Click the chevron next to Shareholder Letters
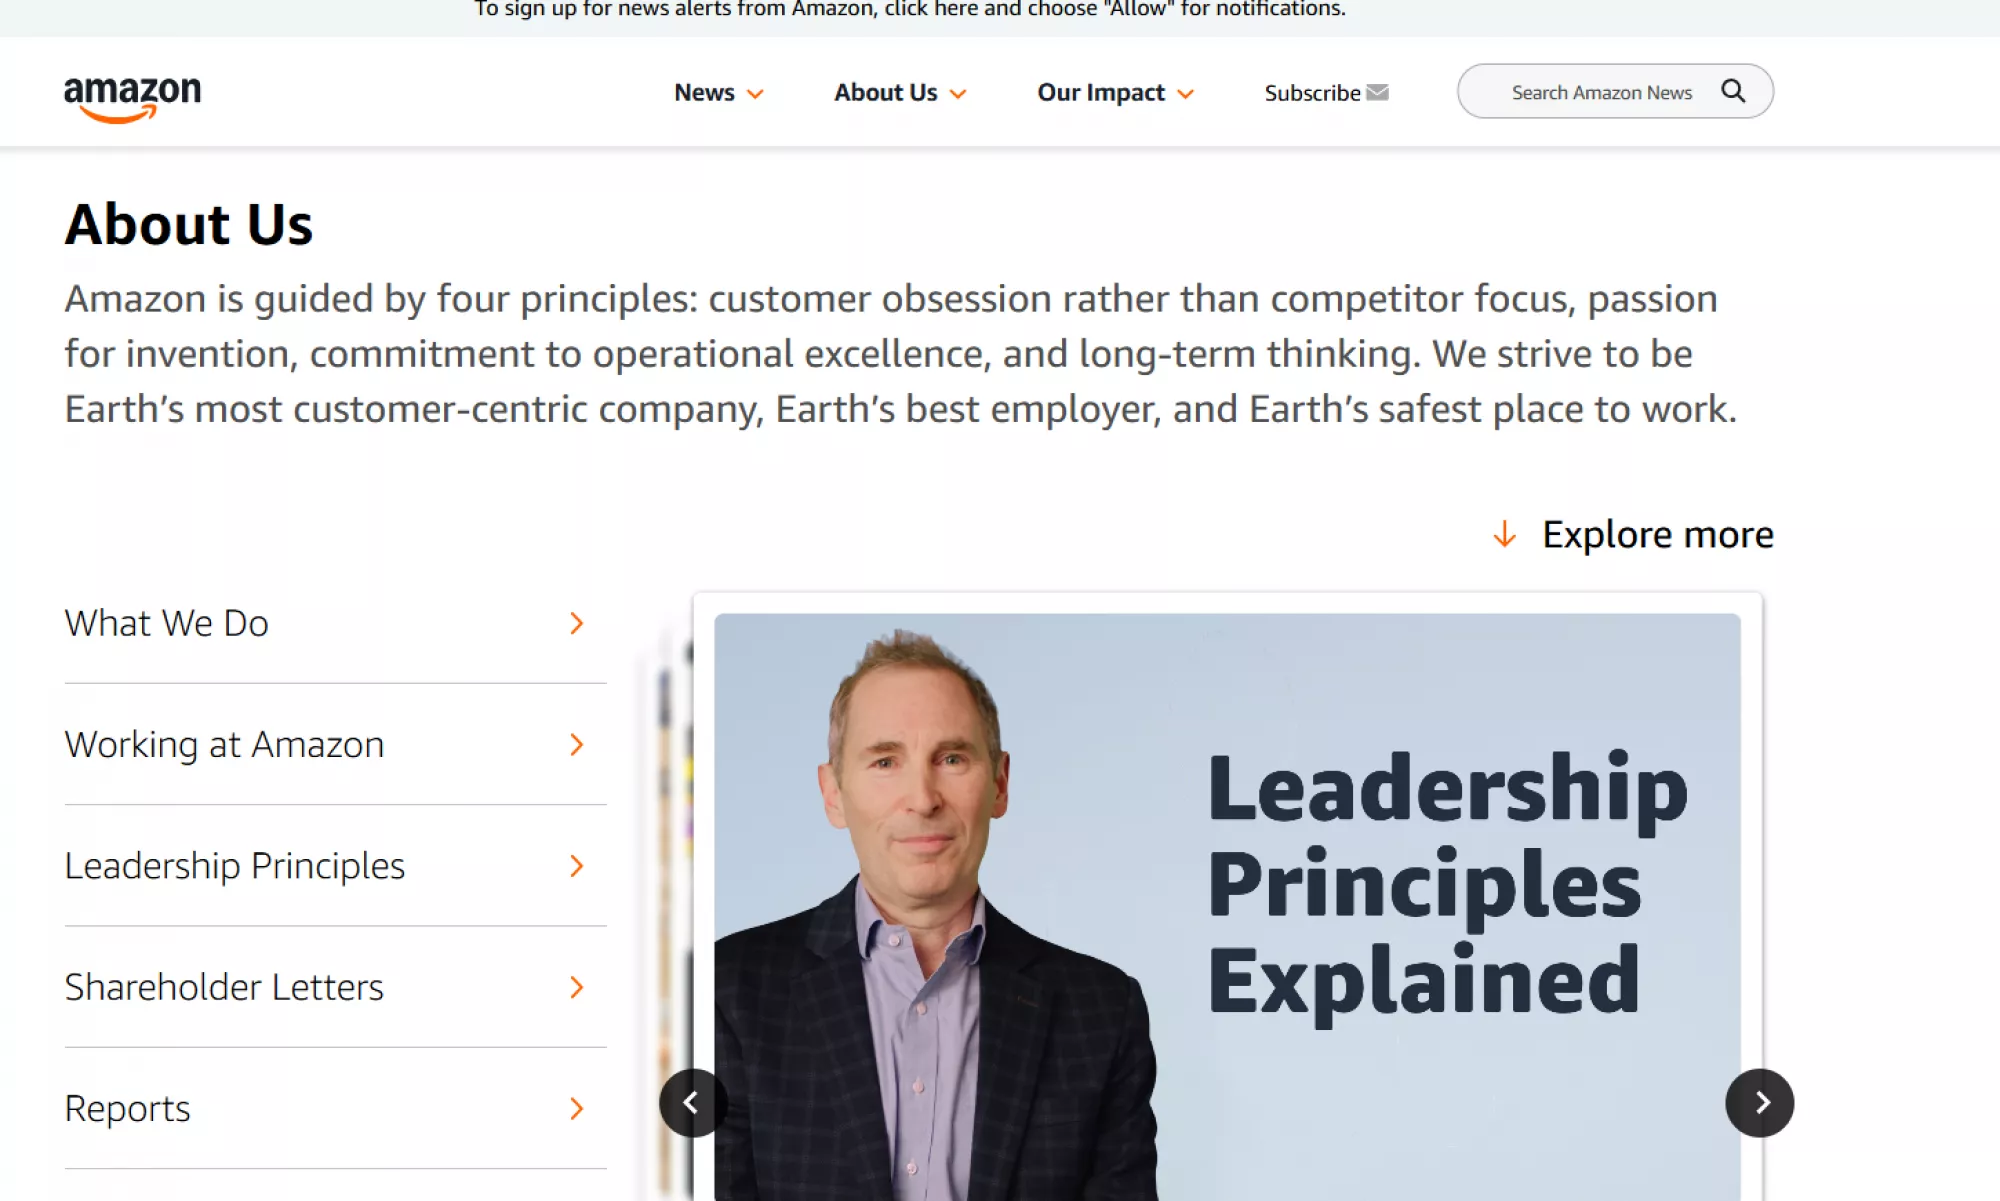Image resolution: width=2000 pixels, height=1201 pixels. 576,988
